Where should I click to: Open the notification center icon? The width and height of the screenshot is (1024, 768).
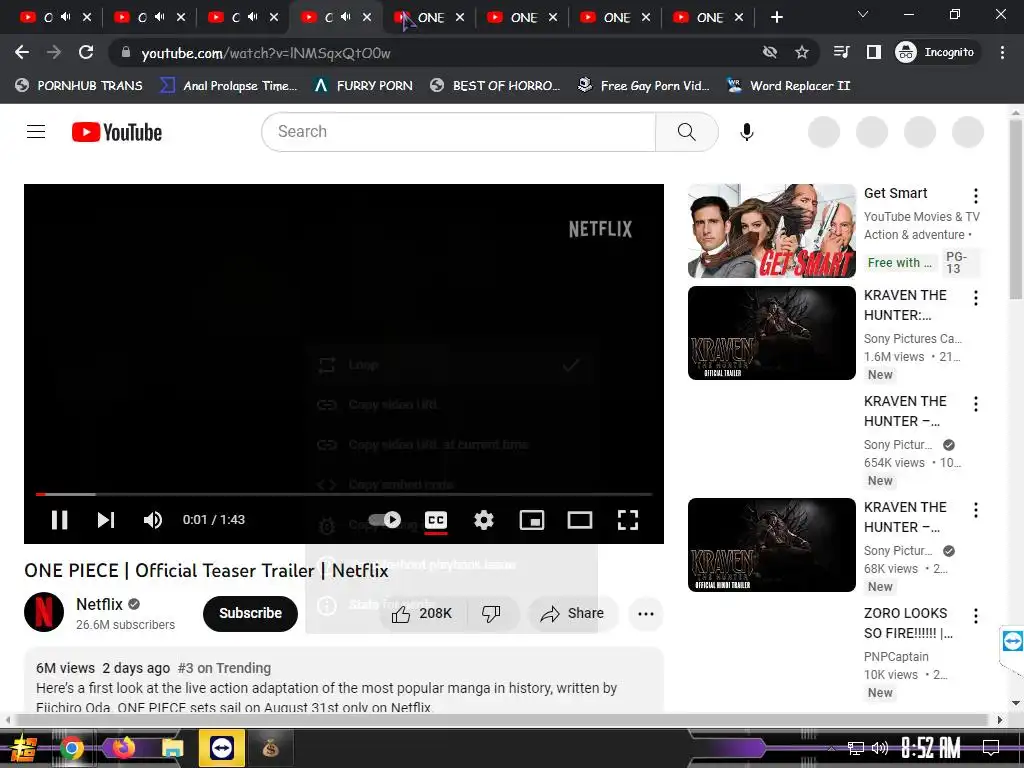tap(991, 748)
